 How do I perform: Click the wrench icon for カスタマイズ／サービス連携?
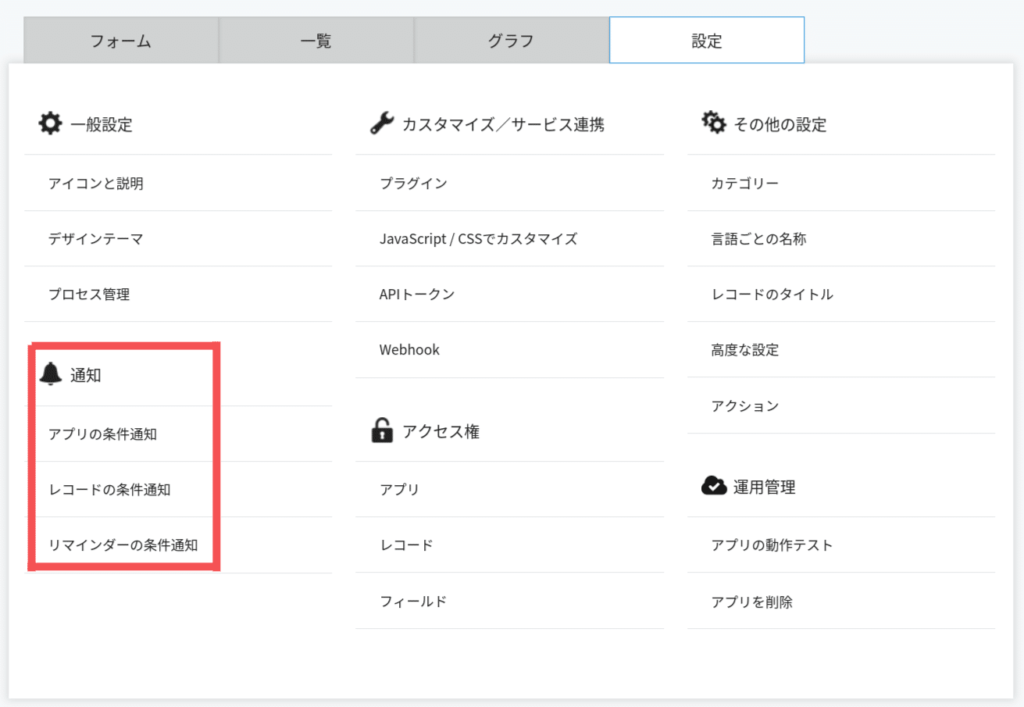pyautogui.click(x=381, y=124)
